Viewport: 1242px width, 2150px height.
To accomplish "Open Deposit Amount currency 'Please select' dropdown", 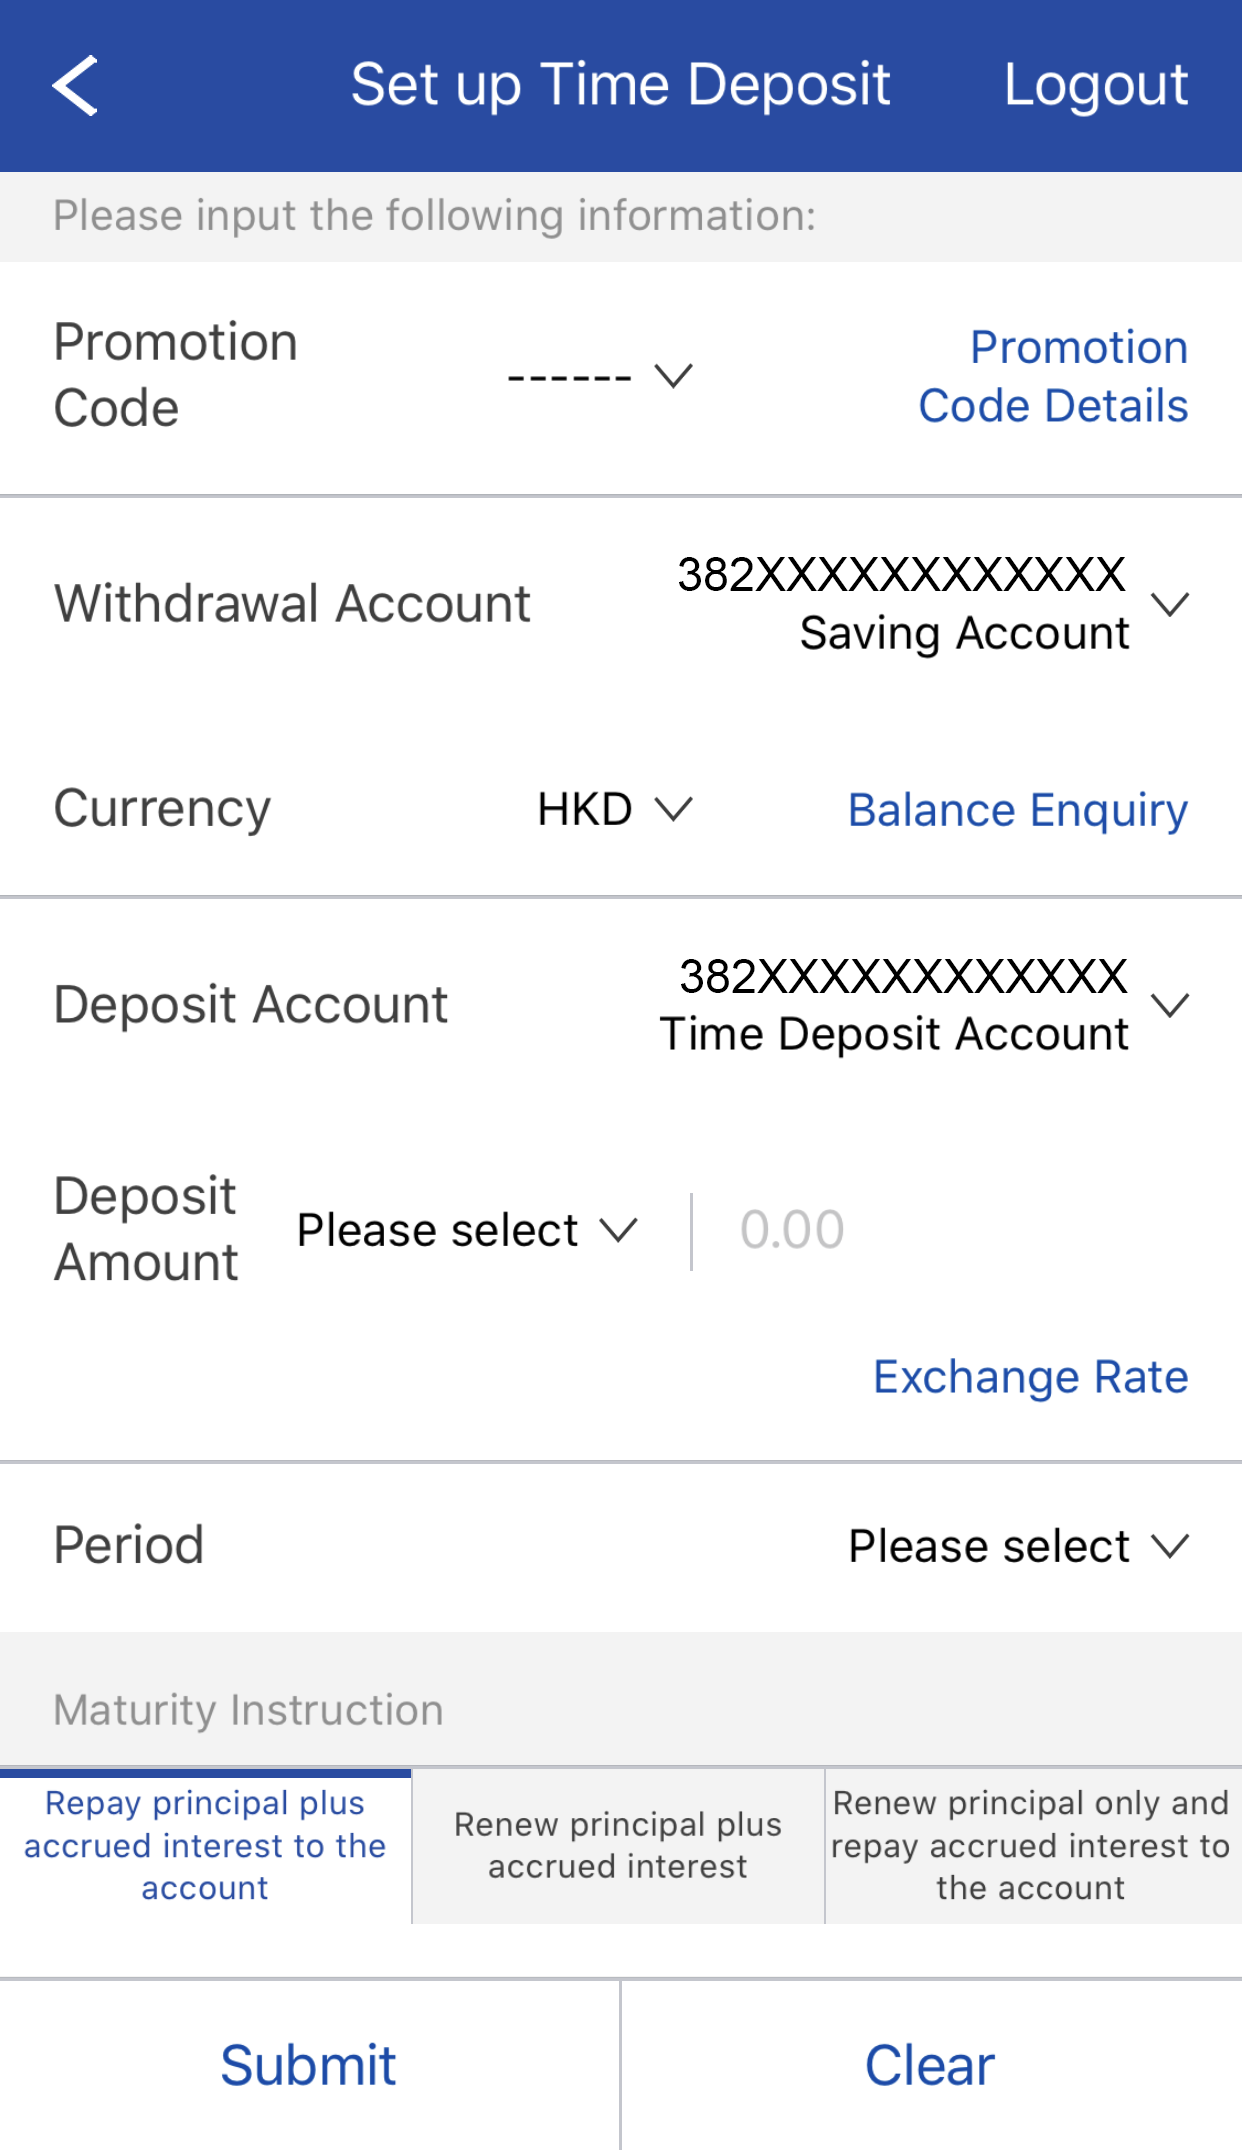I will point(466,1230).
